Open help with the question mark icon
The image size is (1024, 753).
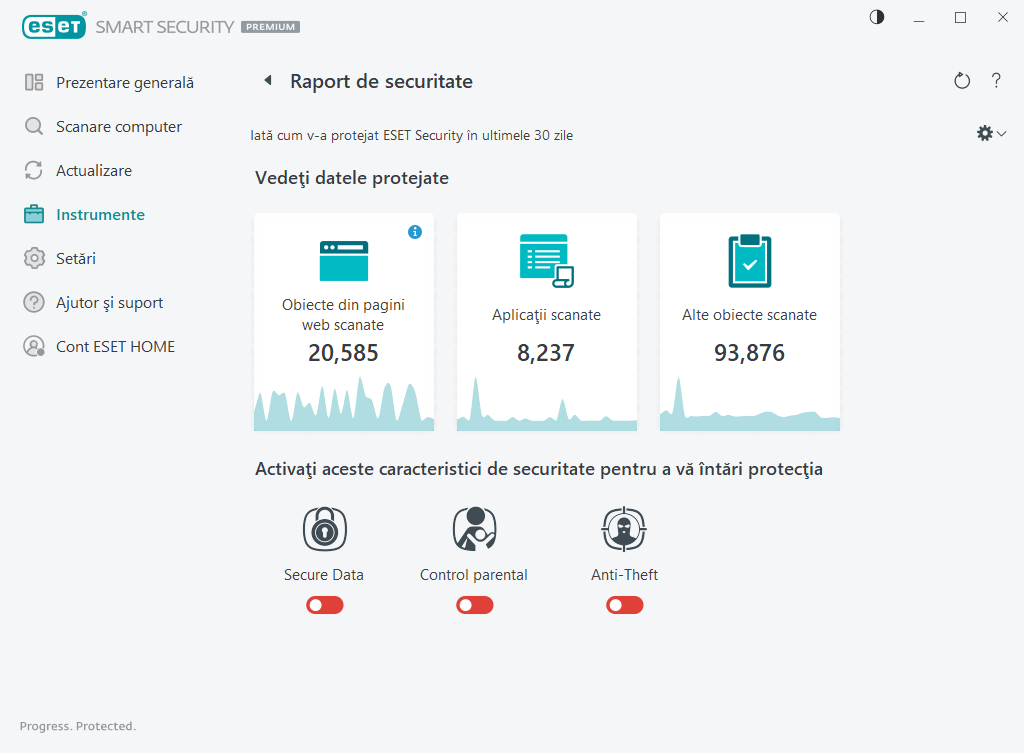996,81
